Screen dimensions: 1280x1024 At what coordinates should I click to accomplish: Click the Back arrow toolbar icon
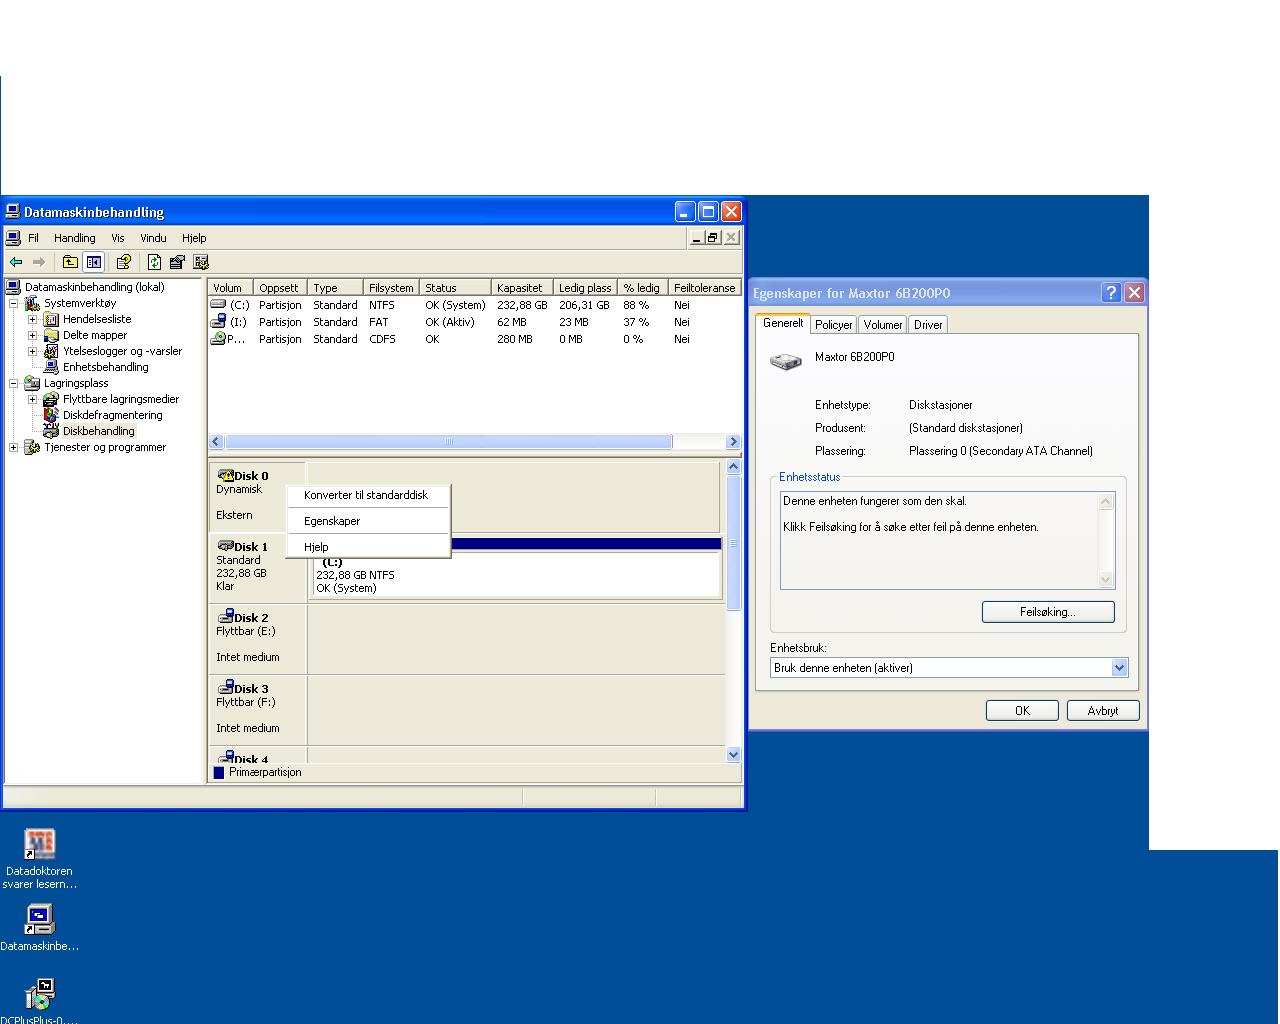click(x=16, y=262)
